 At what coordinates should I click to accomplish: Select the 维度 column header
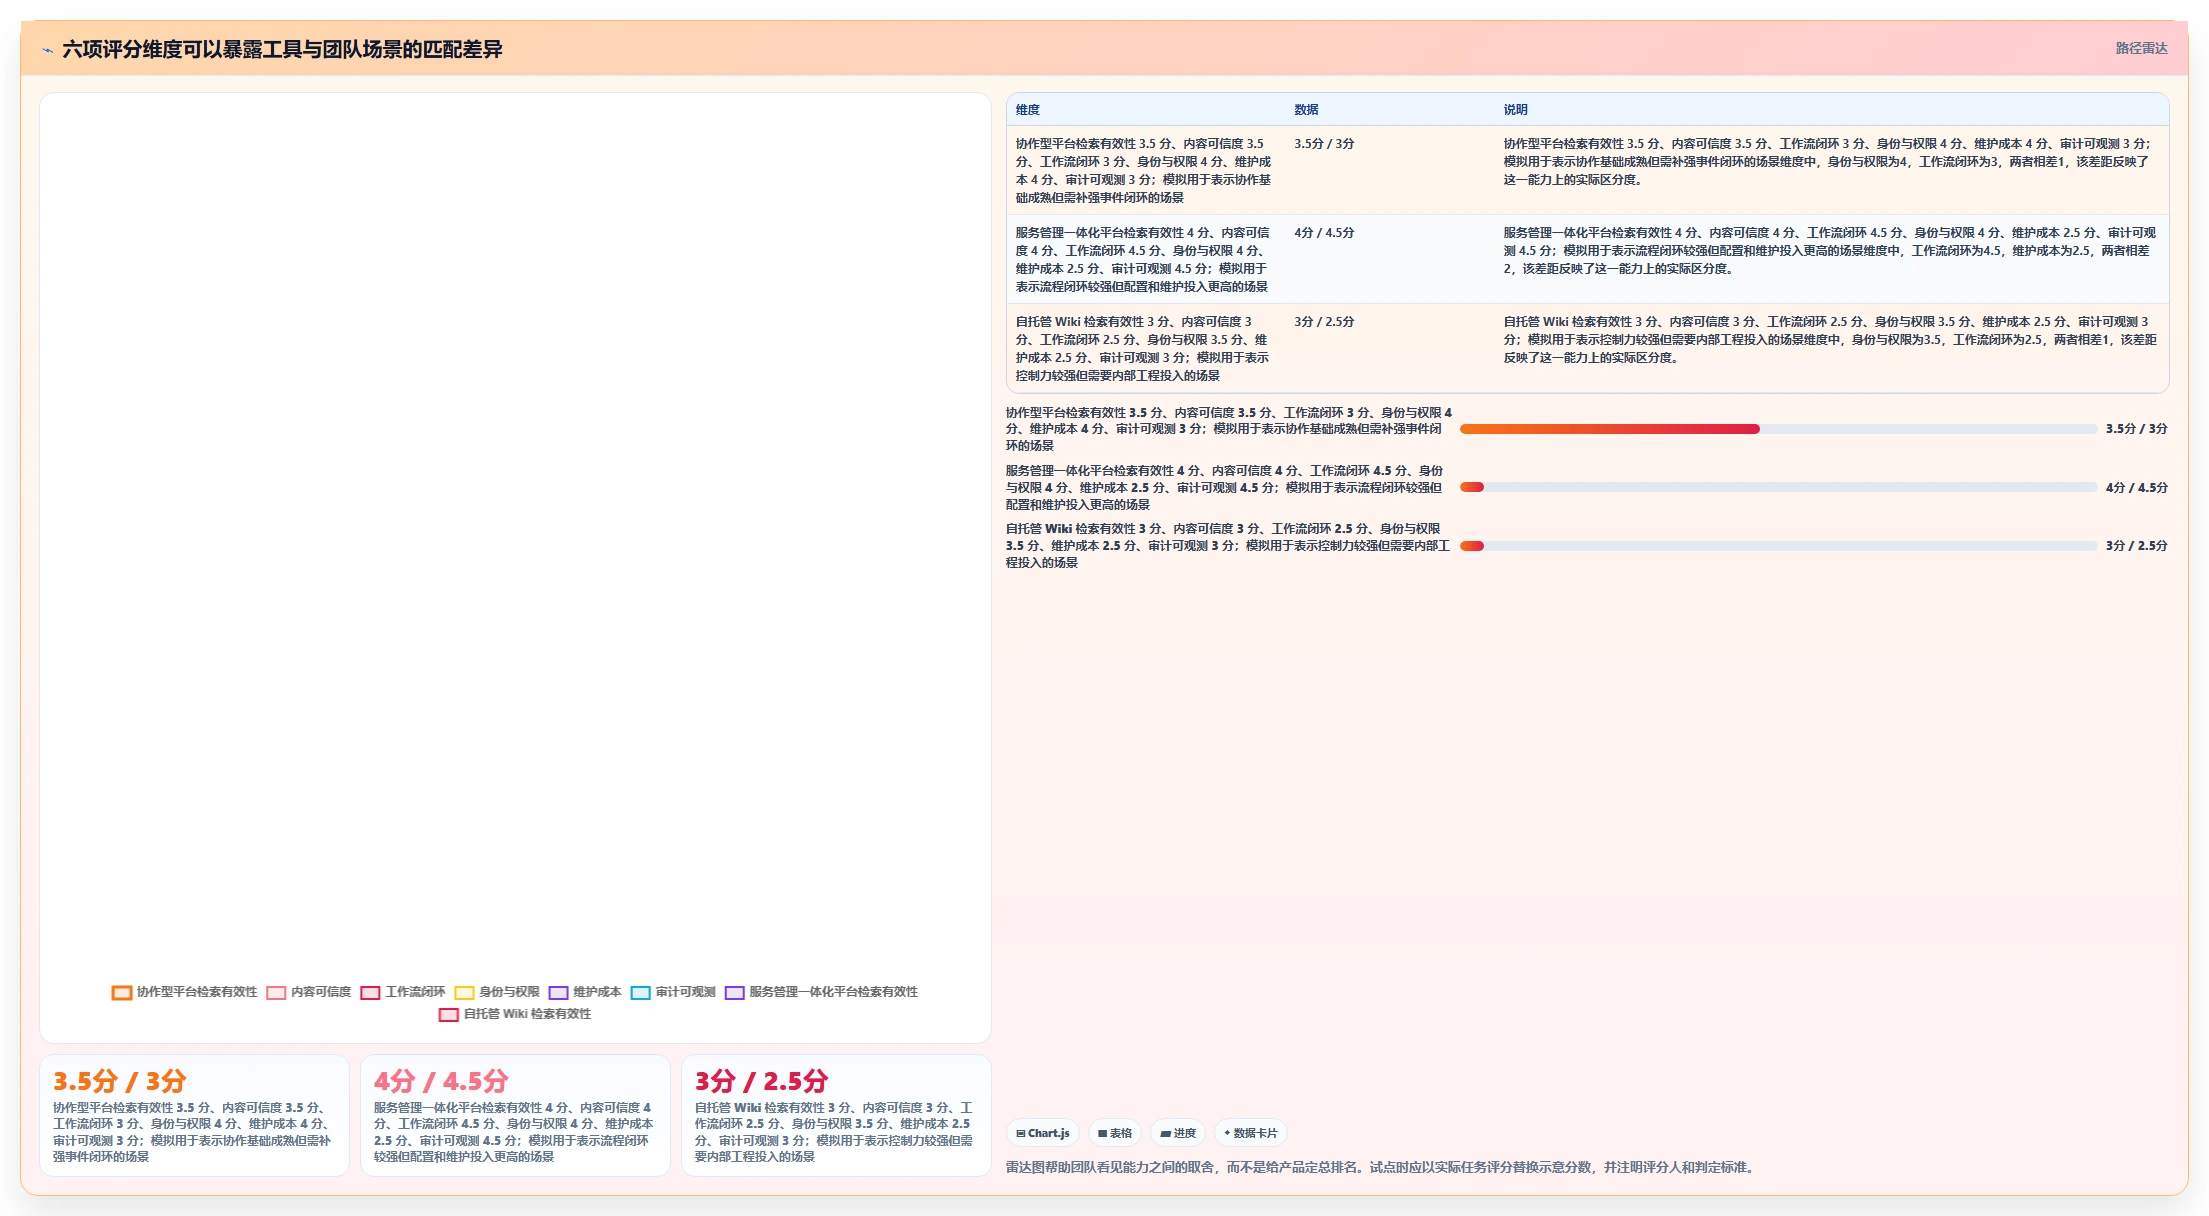(1028, 110)
